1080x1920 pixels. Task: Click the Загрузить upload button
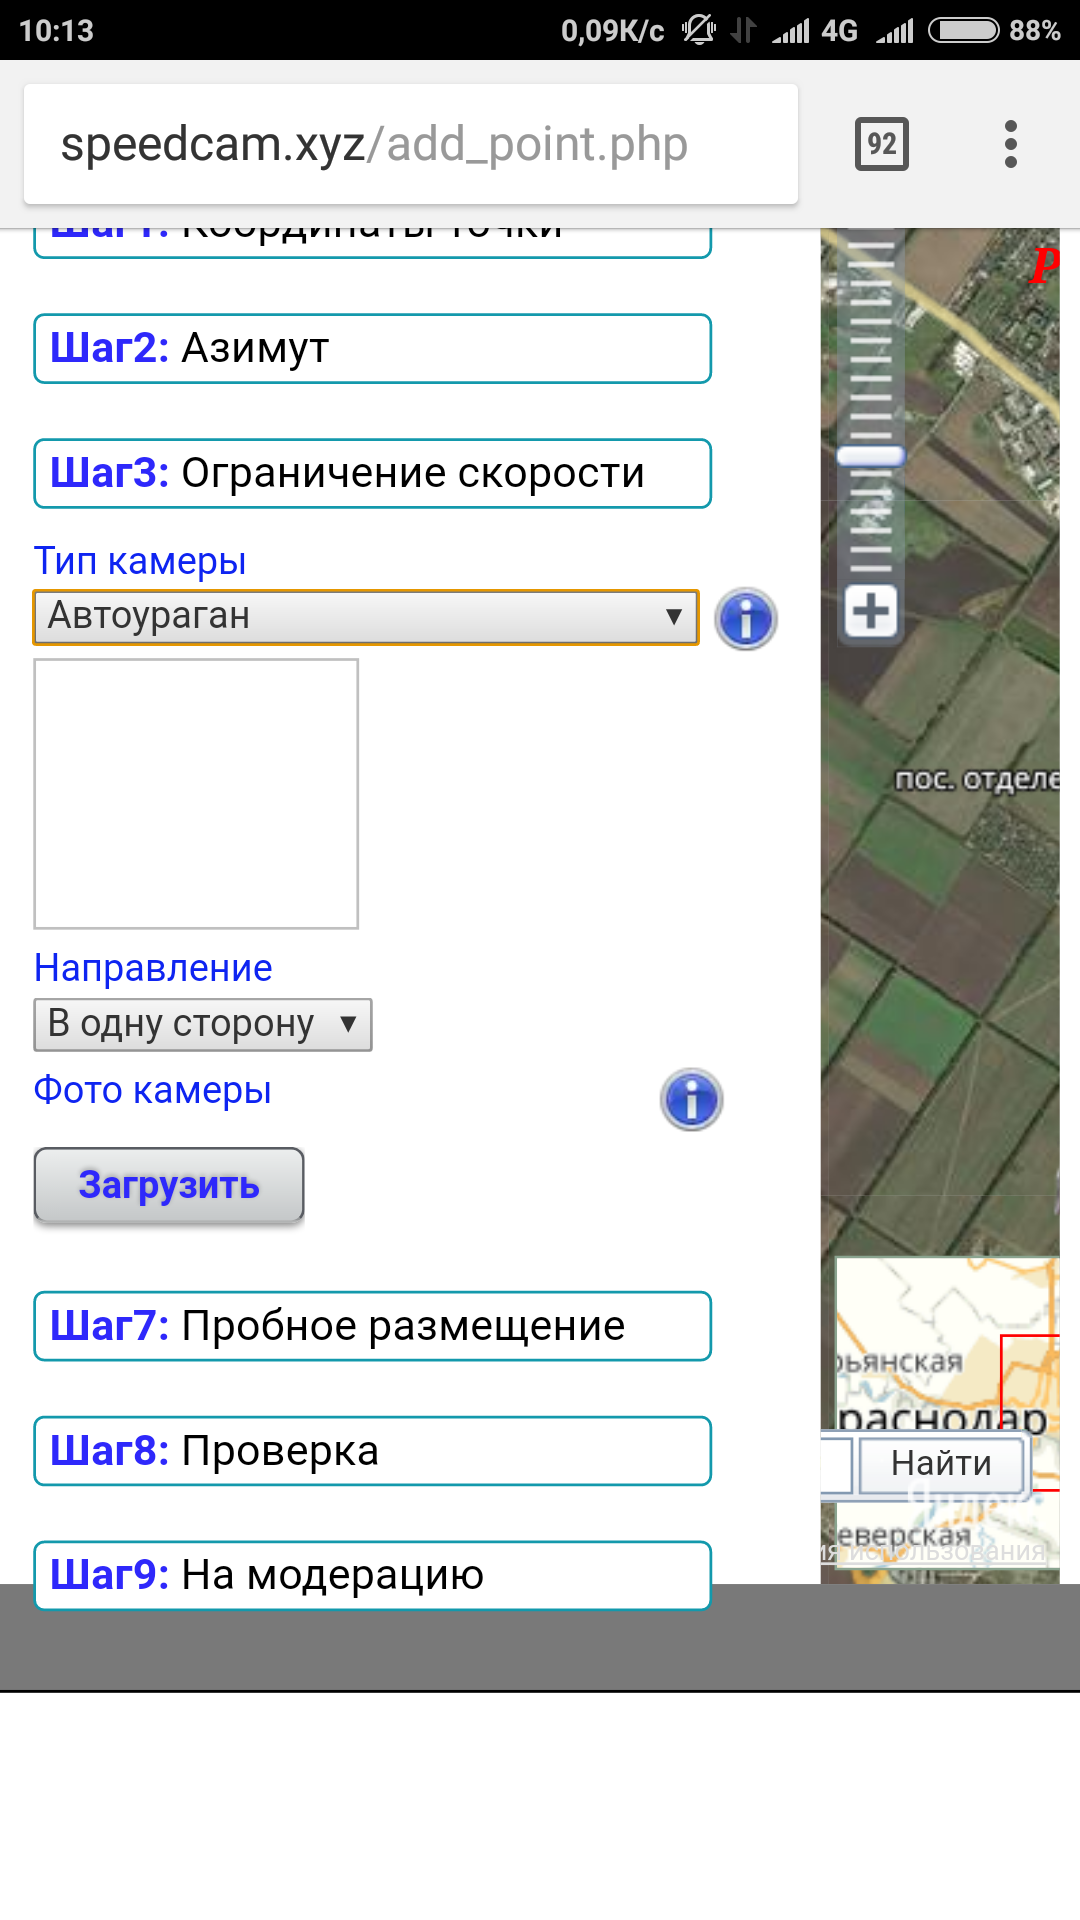point(169,1185)
